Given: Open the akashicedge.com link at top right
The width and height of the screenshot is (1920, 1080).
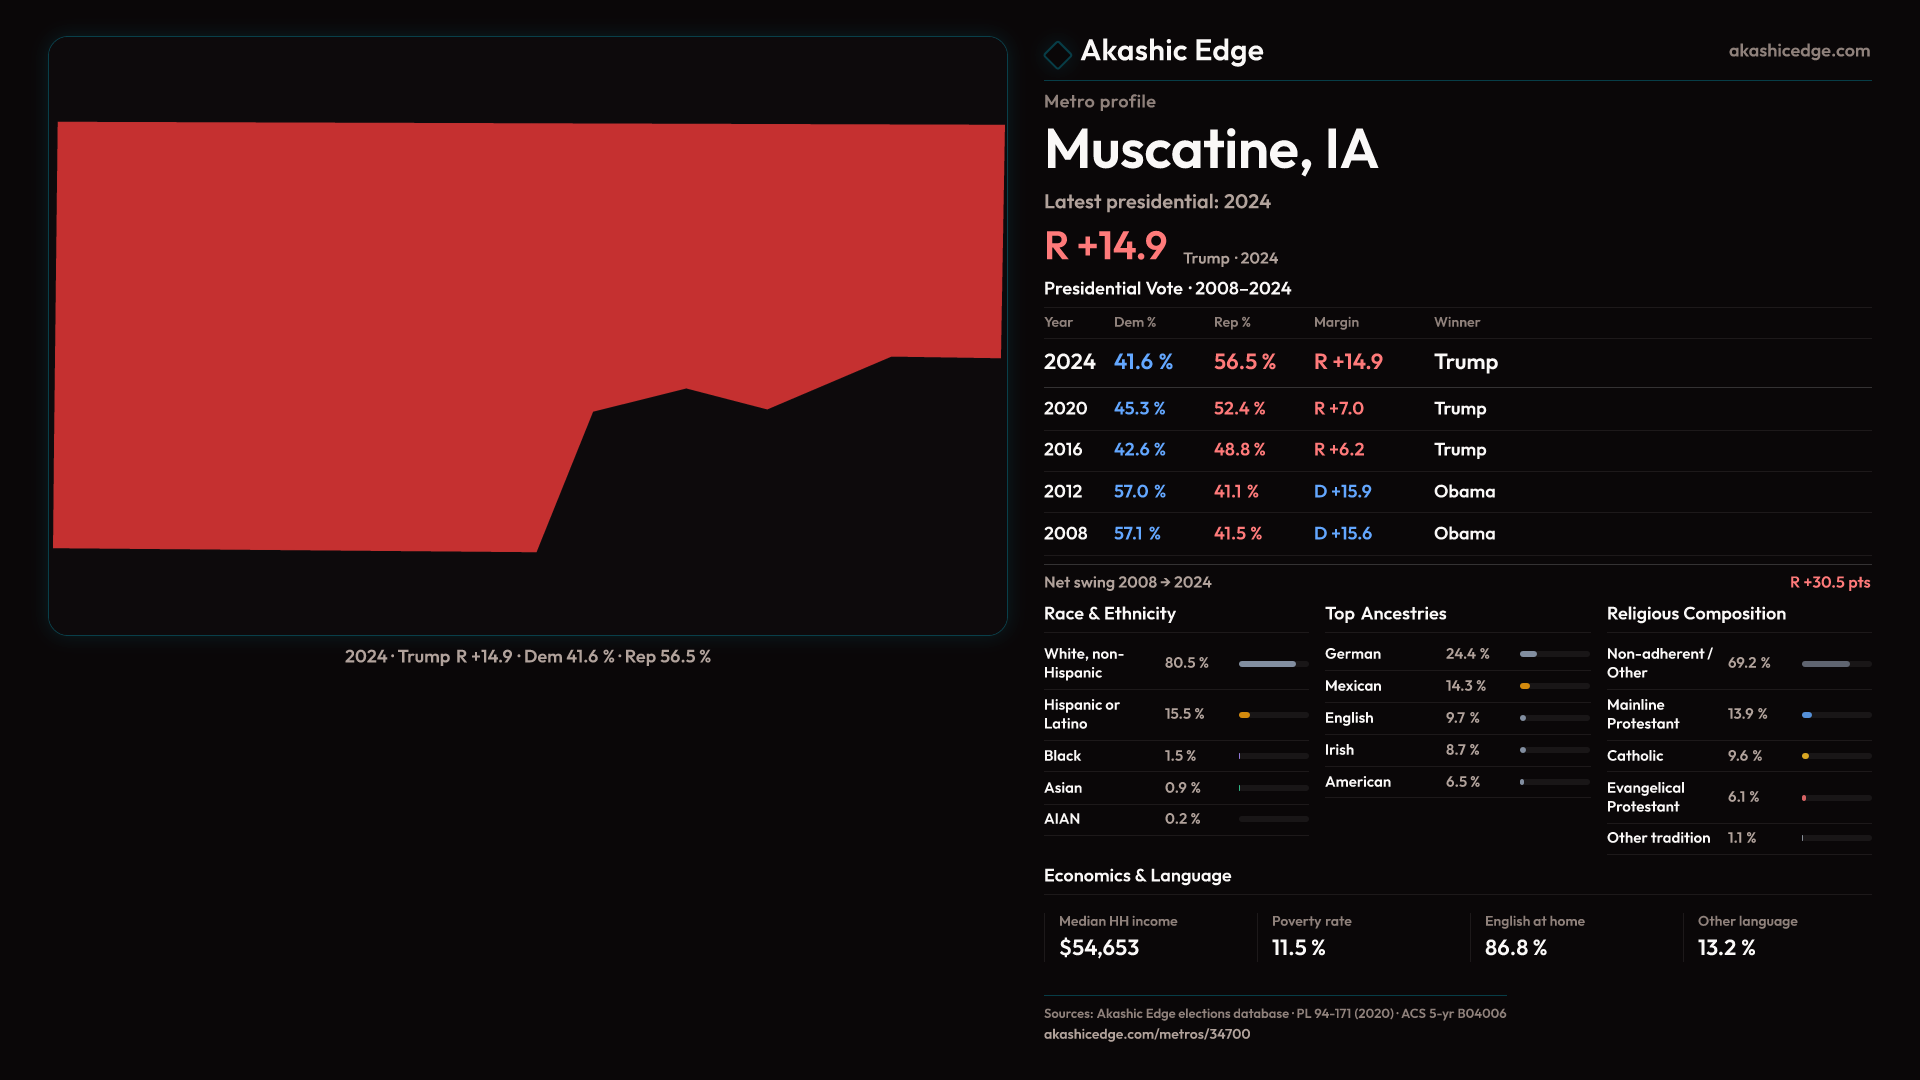Looking at the screenshot, I should 1798,51.
